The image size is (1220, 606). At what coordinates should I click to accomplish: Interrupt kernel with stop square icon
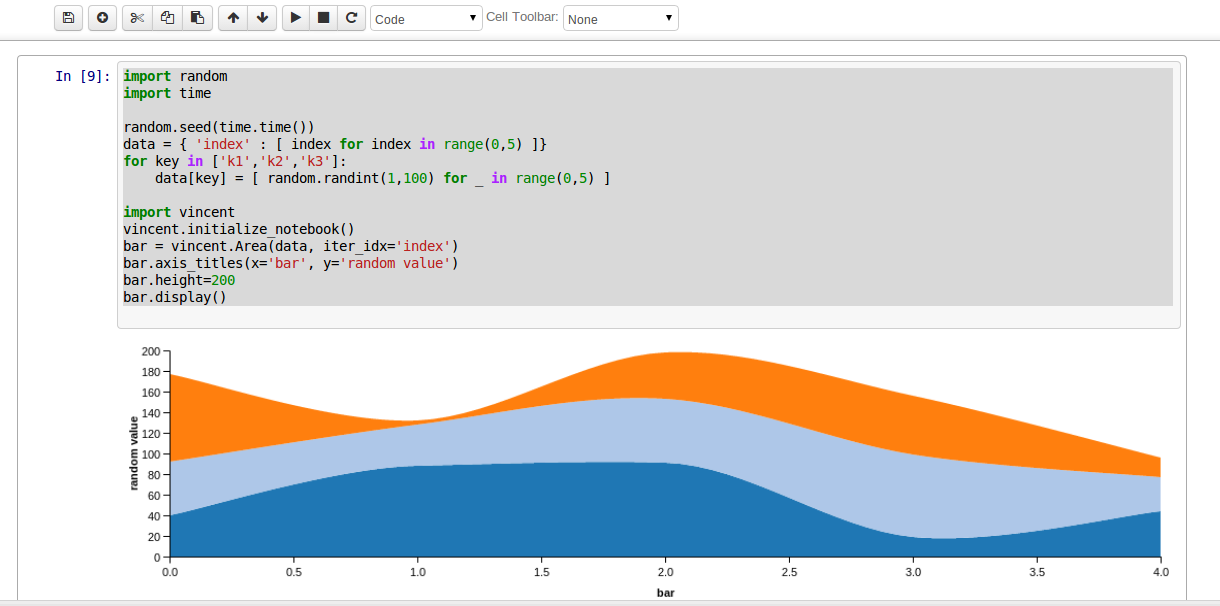pyautogui.click(x=323, y=18)
